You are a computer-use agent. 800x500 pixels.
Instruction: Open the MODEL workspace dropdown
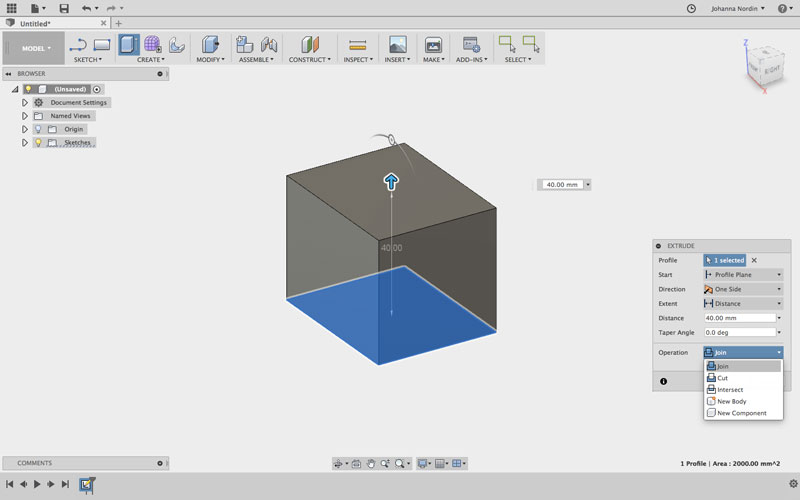(35, 48)
